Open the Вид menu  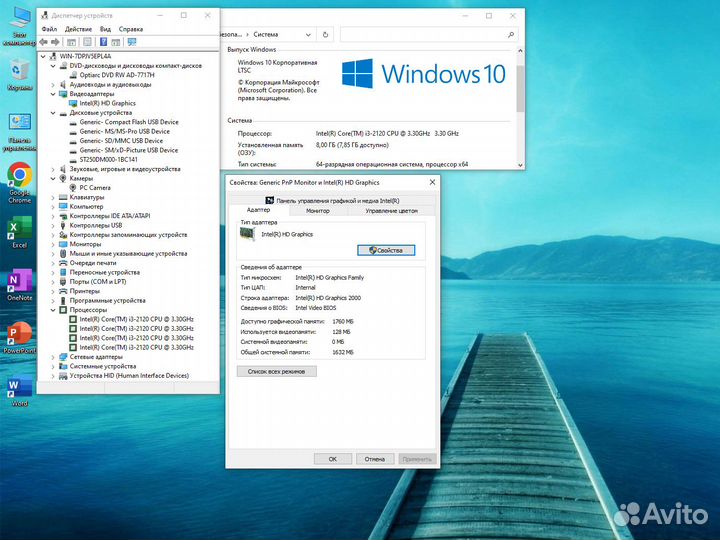(x=106, y=29)
